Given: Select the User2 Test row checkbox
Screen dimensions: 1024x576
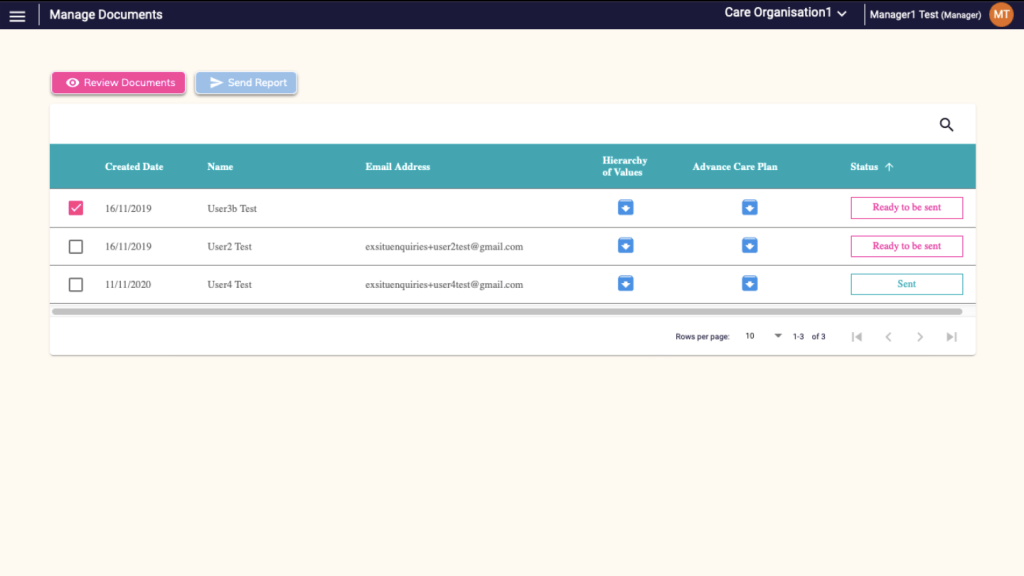Looking at the screenshot, I should (x=76, y=246).
